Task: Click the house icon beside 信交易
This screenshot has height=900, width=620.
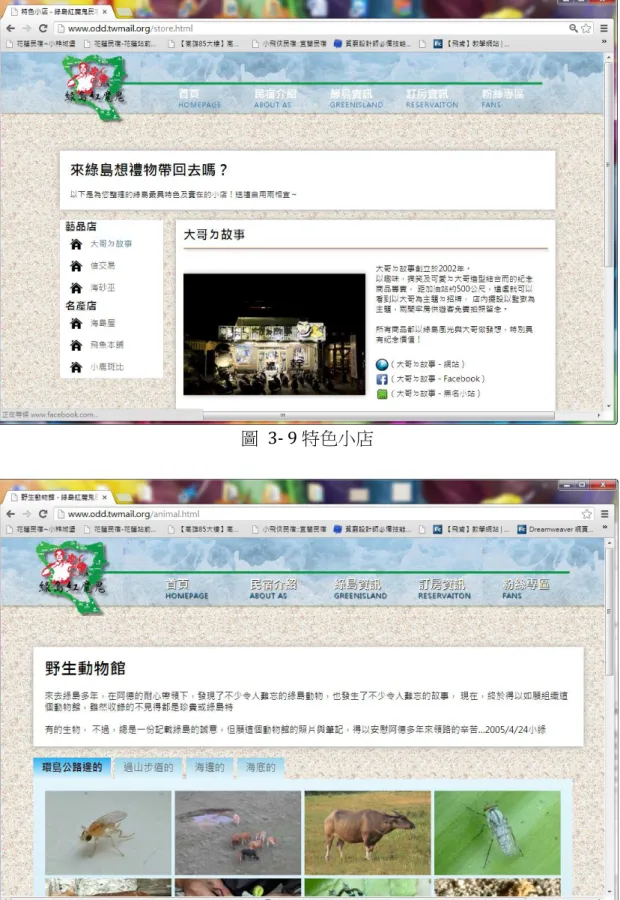Action: coord(76,266)
